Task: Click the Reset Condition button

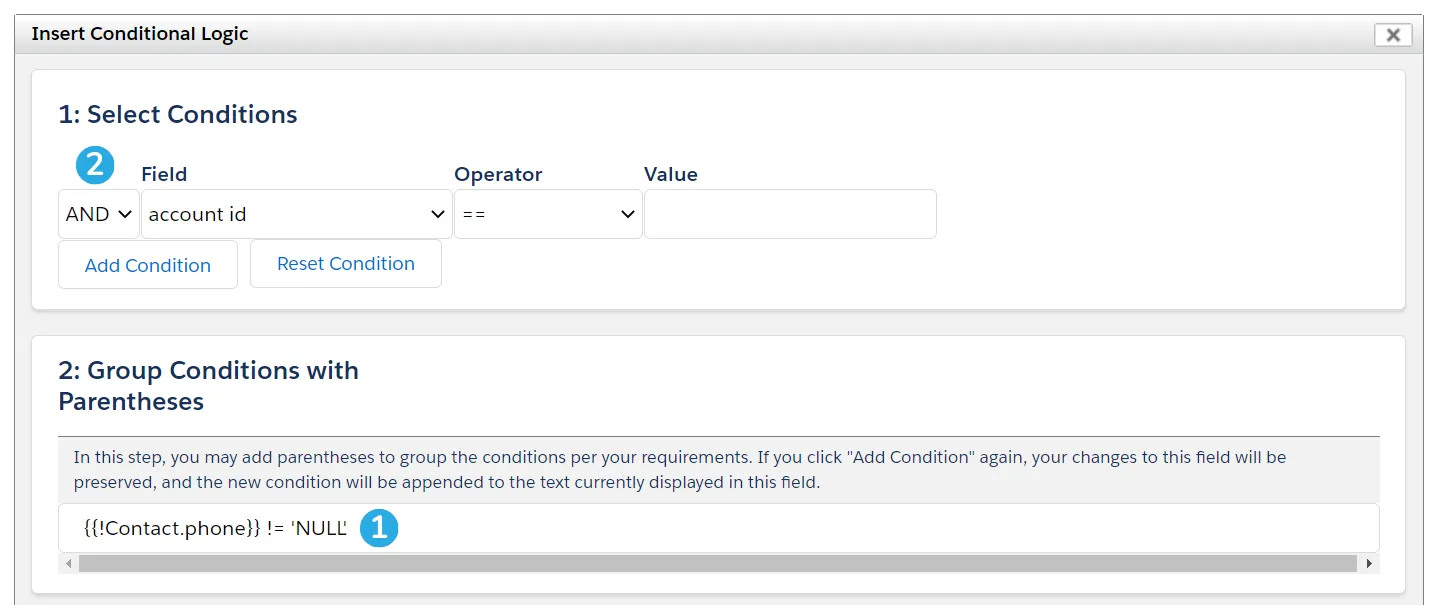Action: (x=345, y=264)
